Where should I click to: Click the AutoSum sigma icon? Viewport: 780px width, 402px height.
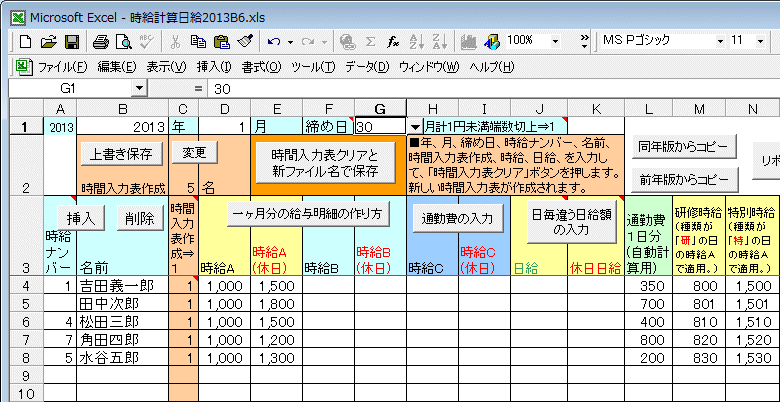pyautogui.click(x=370, y=41)
